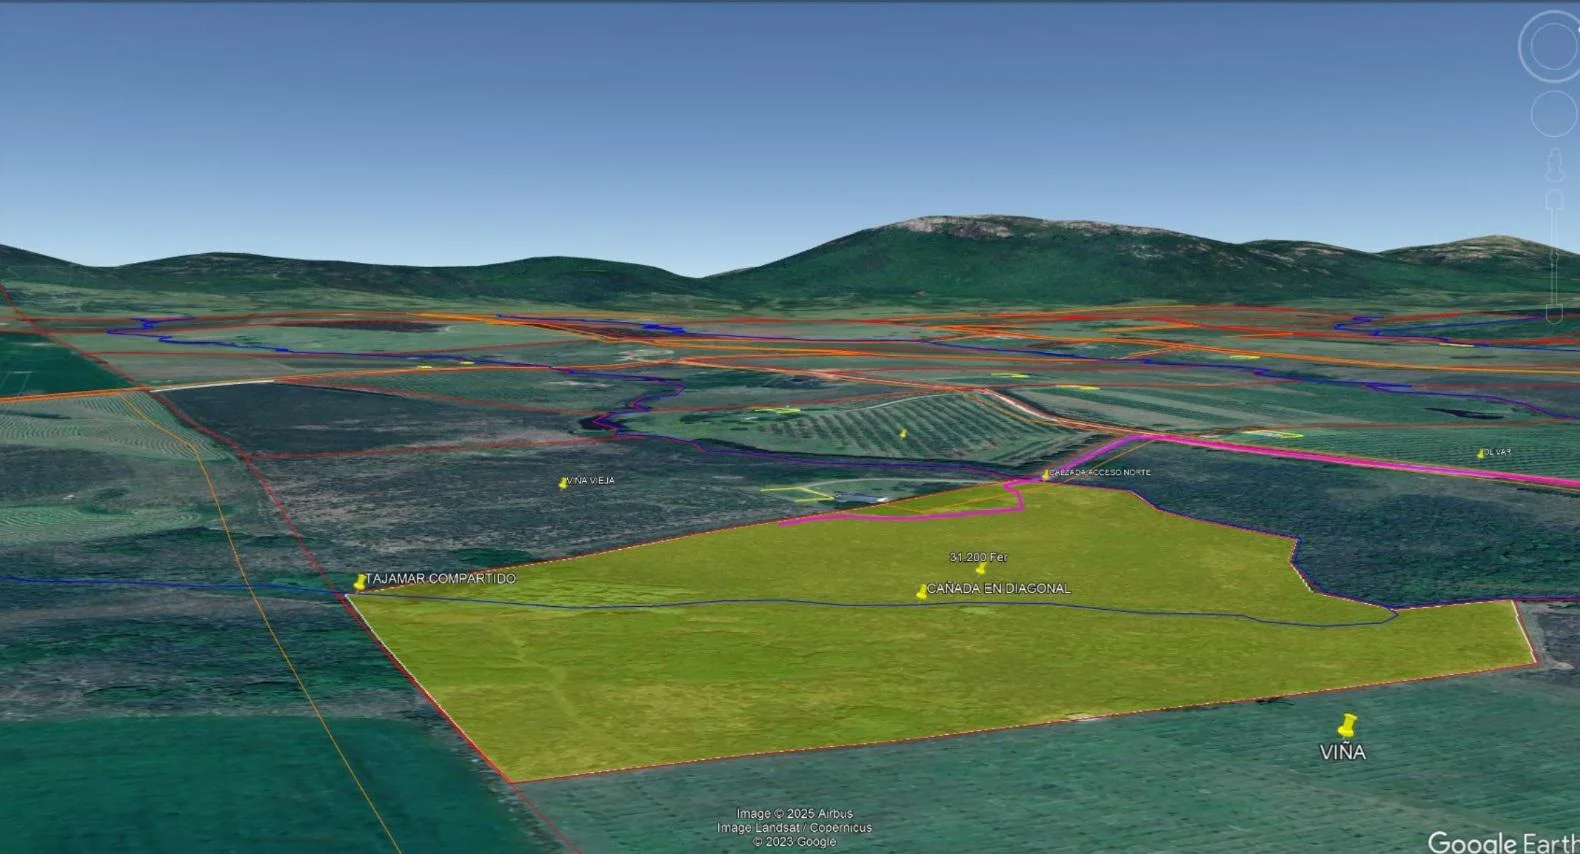Open the 31.200 Fer placemark pin
Screen dimensions: 1580x854
pos(980,568)
